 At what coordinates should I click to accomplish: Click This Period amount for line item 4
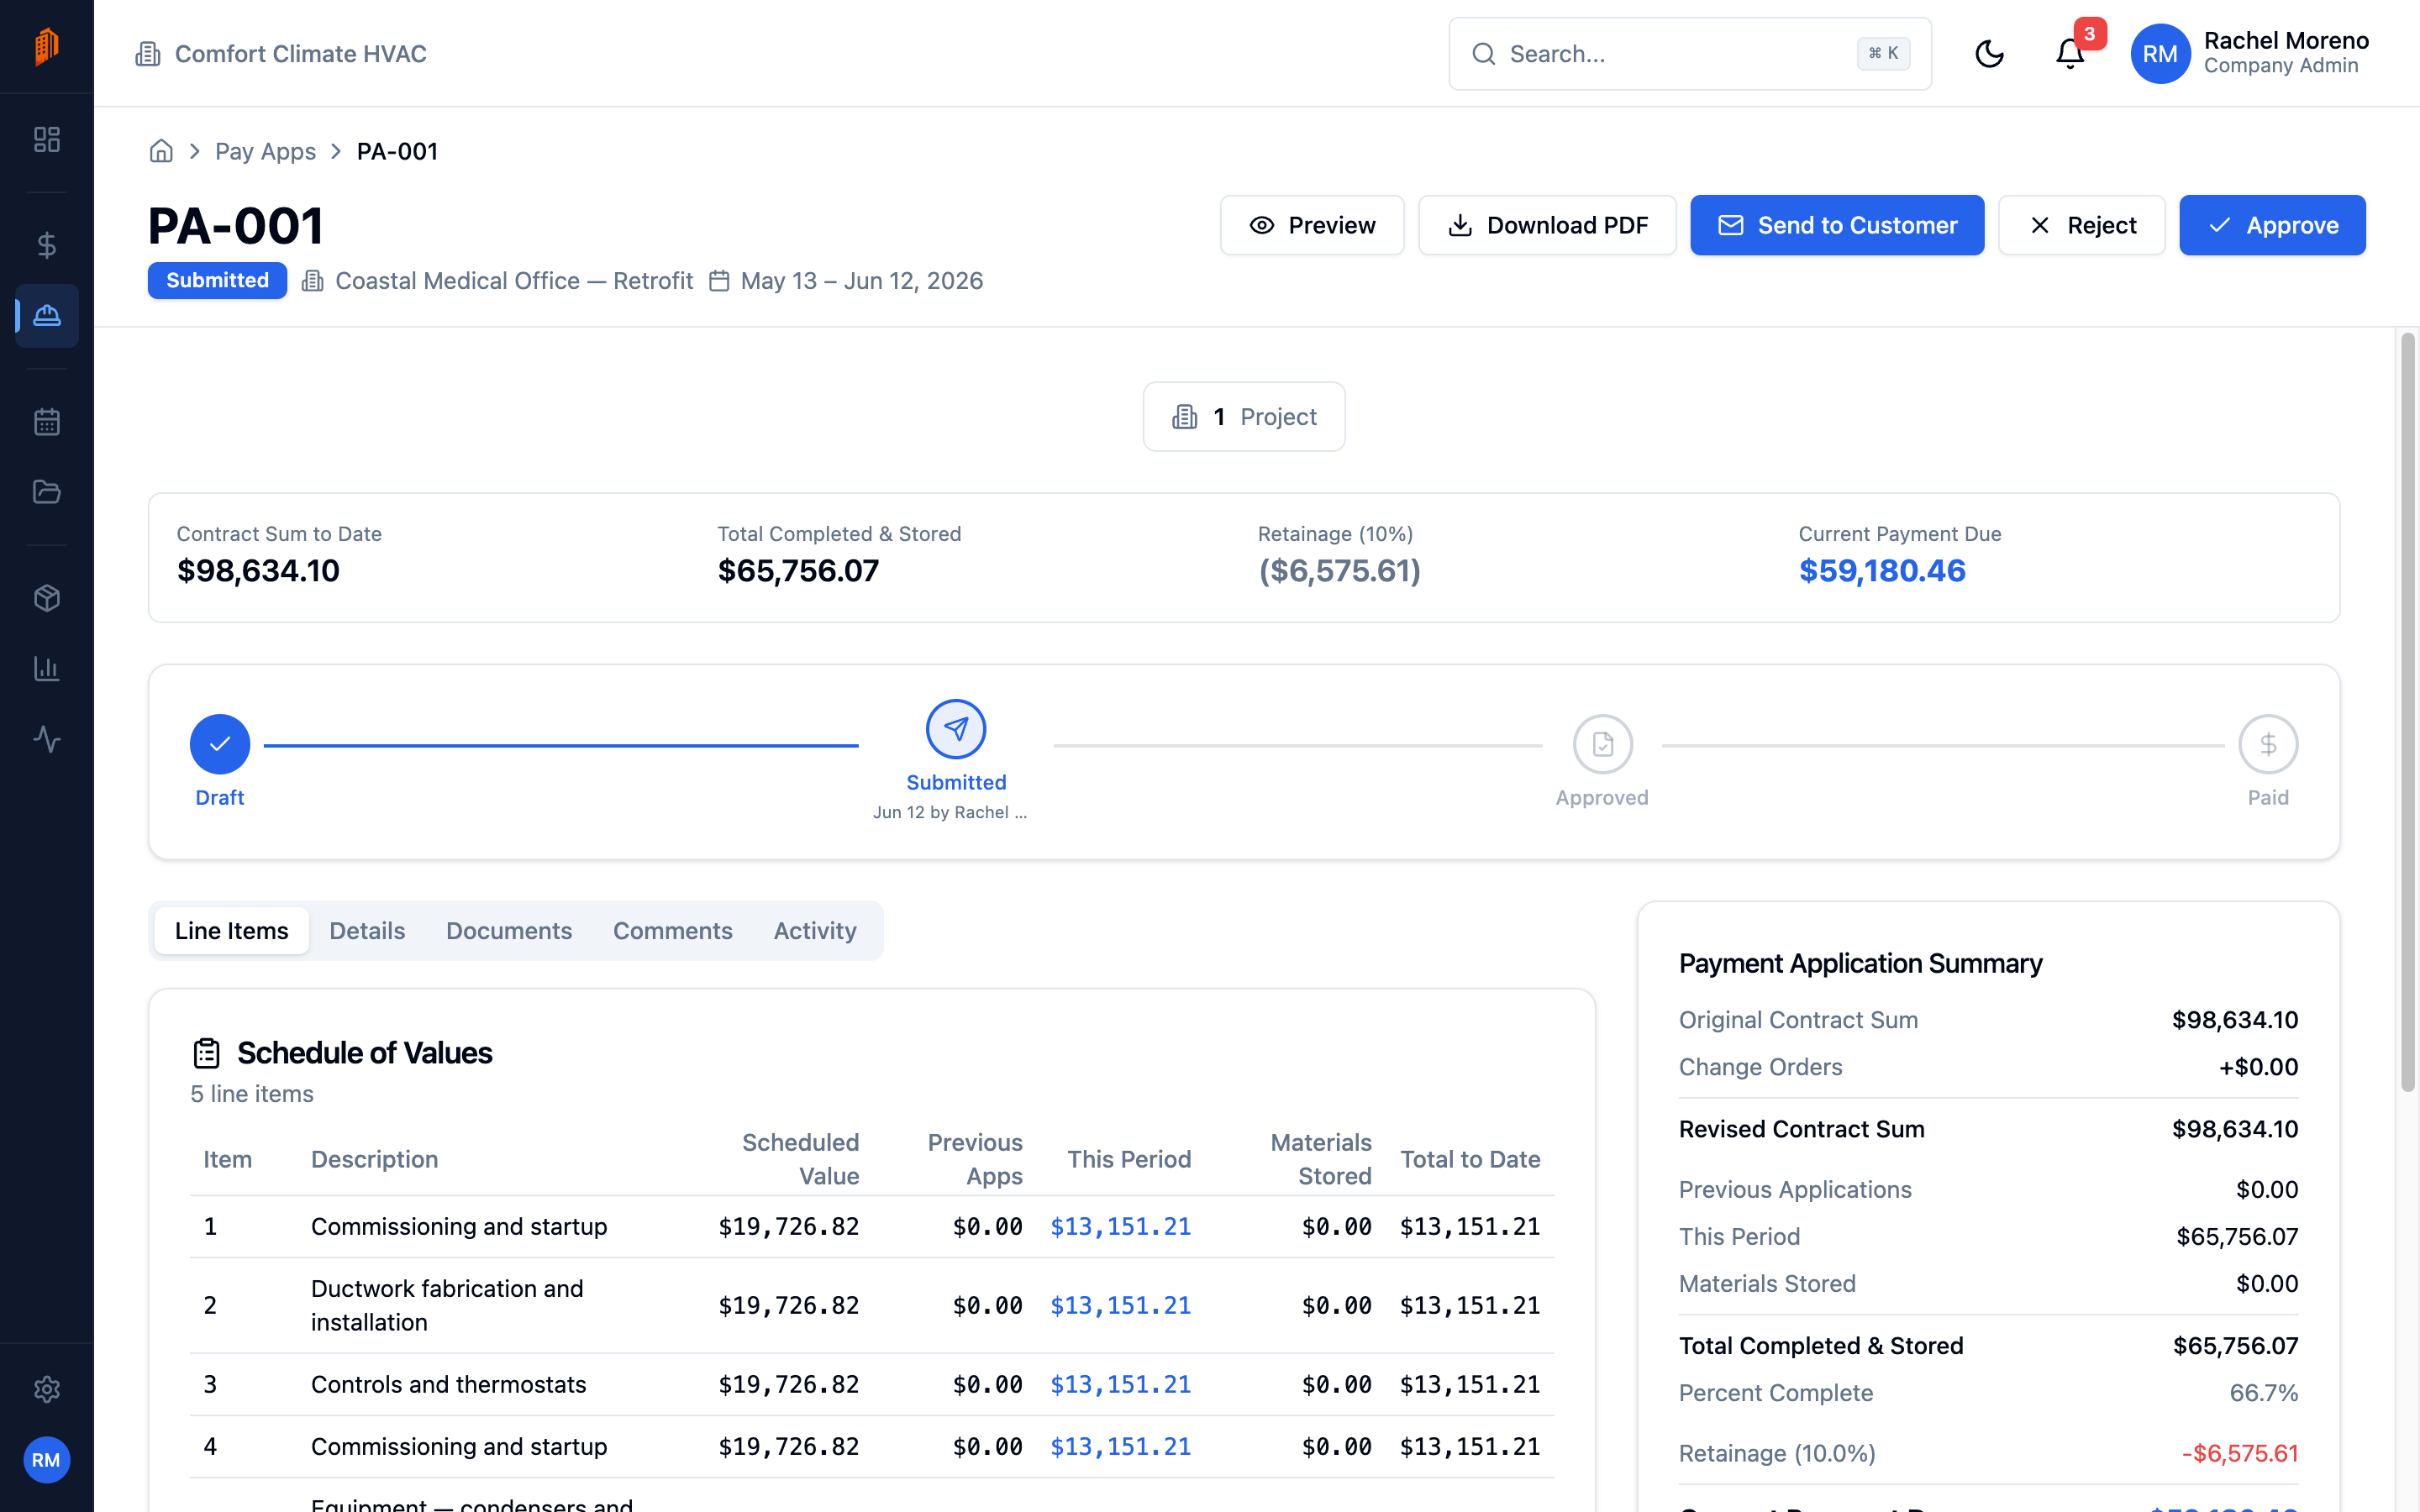(x=1120, y=1447)
